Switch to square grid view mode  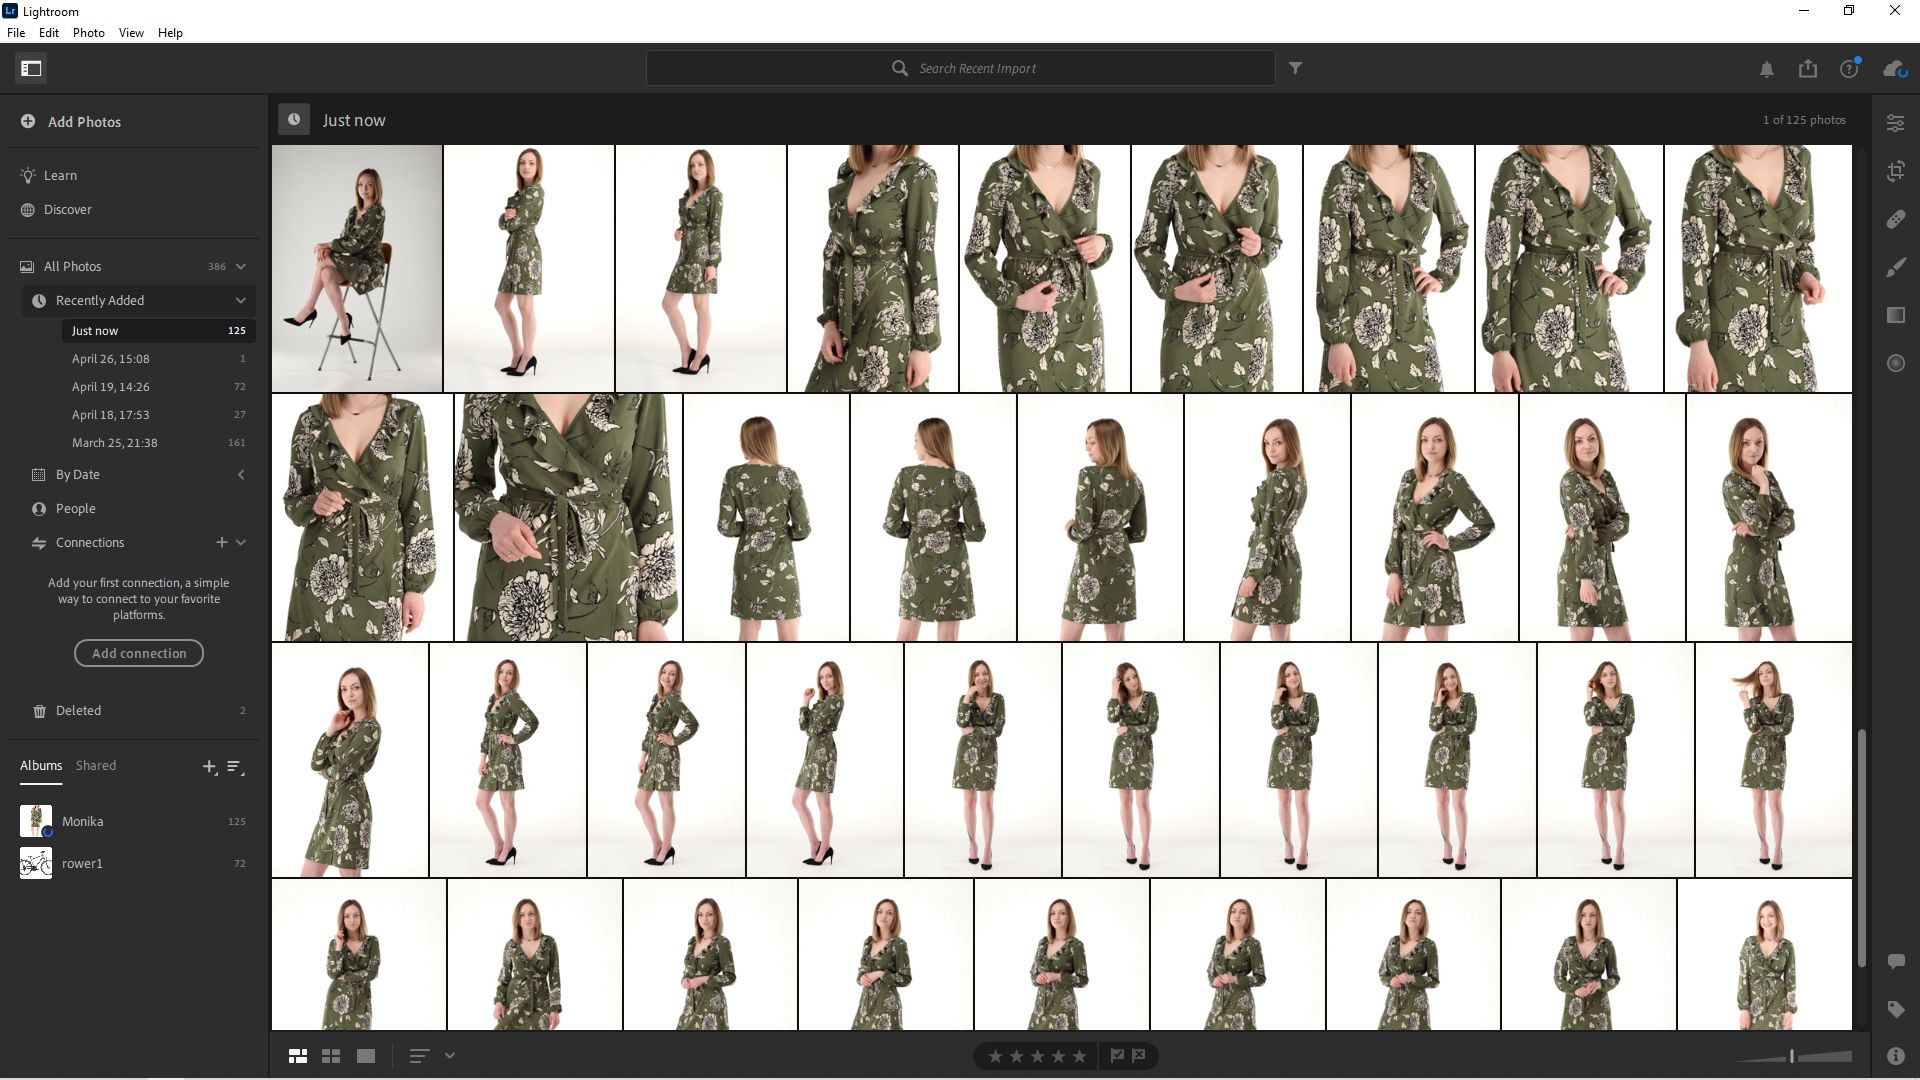(330, 1055)
